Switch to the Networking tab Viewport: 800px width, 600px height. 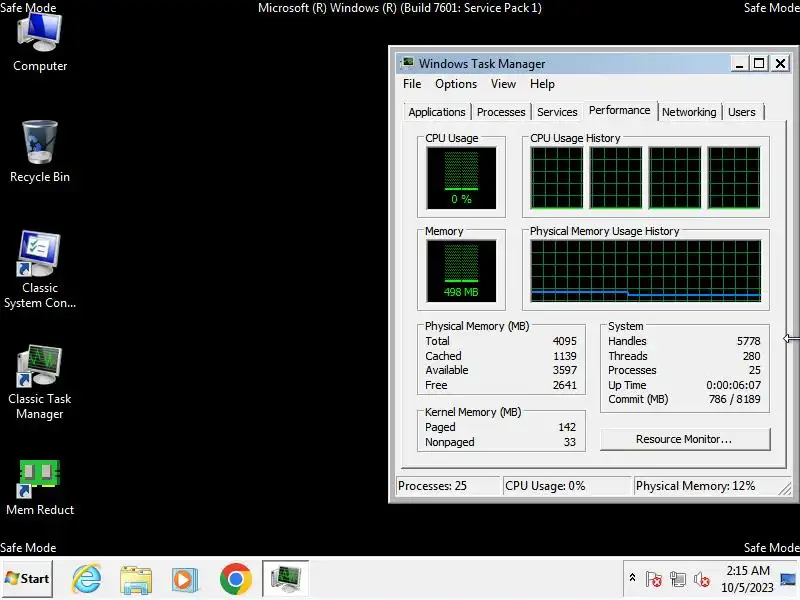click(689, 112)
